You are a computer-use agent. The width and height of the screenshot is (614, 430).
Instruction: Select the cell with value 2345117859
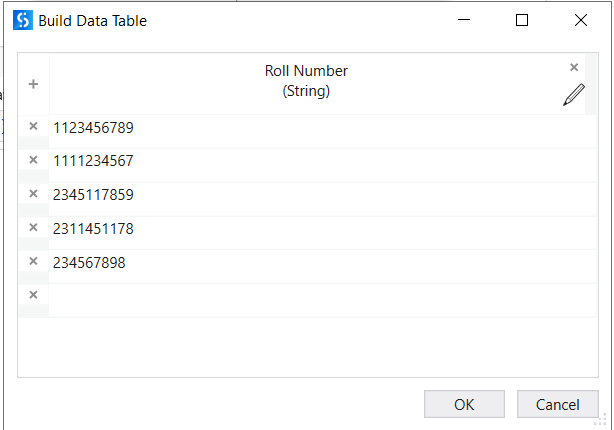[x=93, y=195]
